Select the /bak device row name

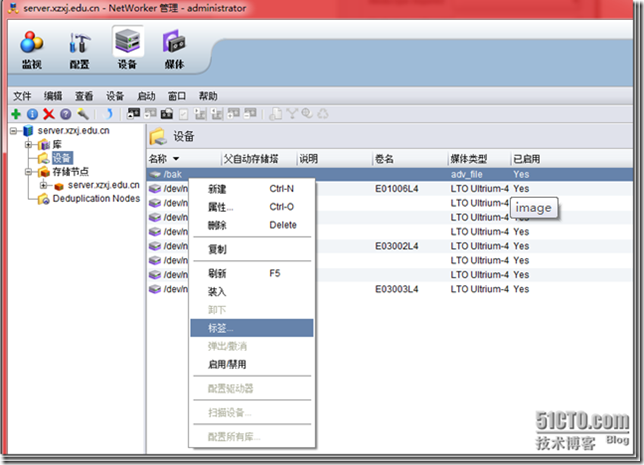[x=172, y=175]
